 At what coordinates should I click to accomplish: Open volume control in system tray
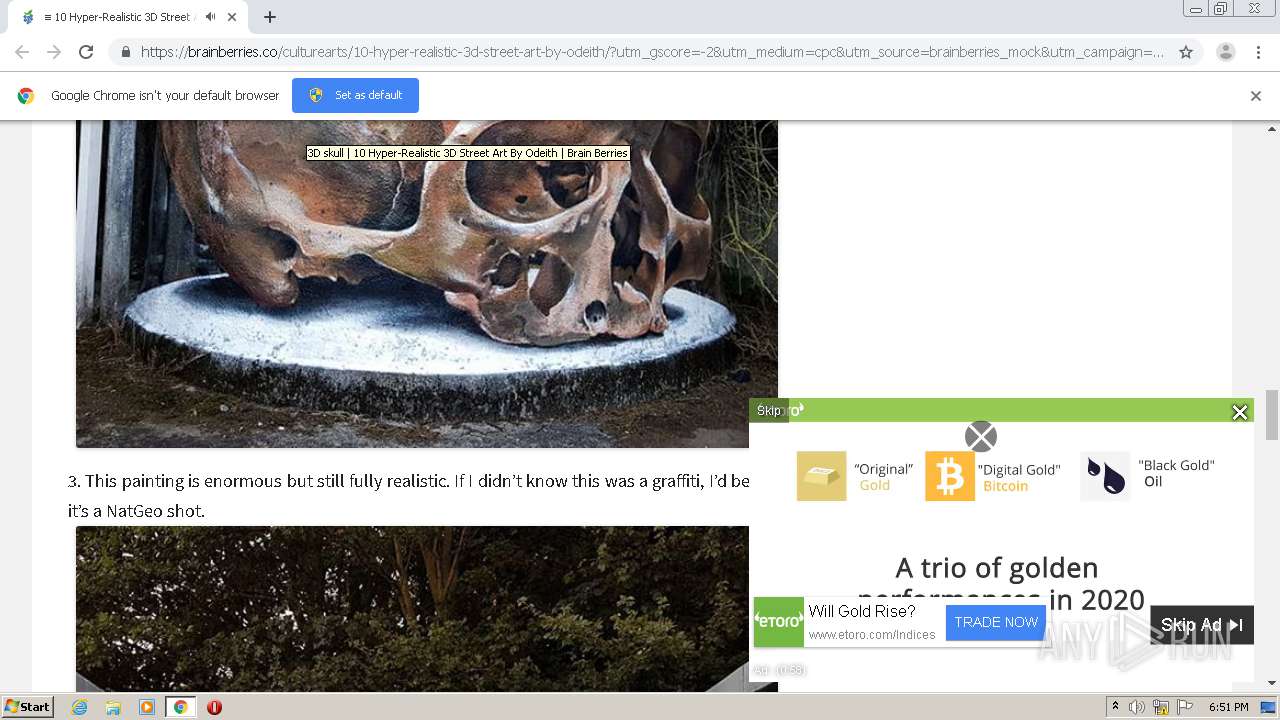pyautogui.click(x=1137, y=707)
